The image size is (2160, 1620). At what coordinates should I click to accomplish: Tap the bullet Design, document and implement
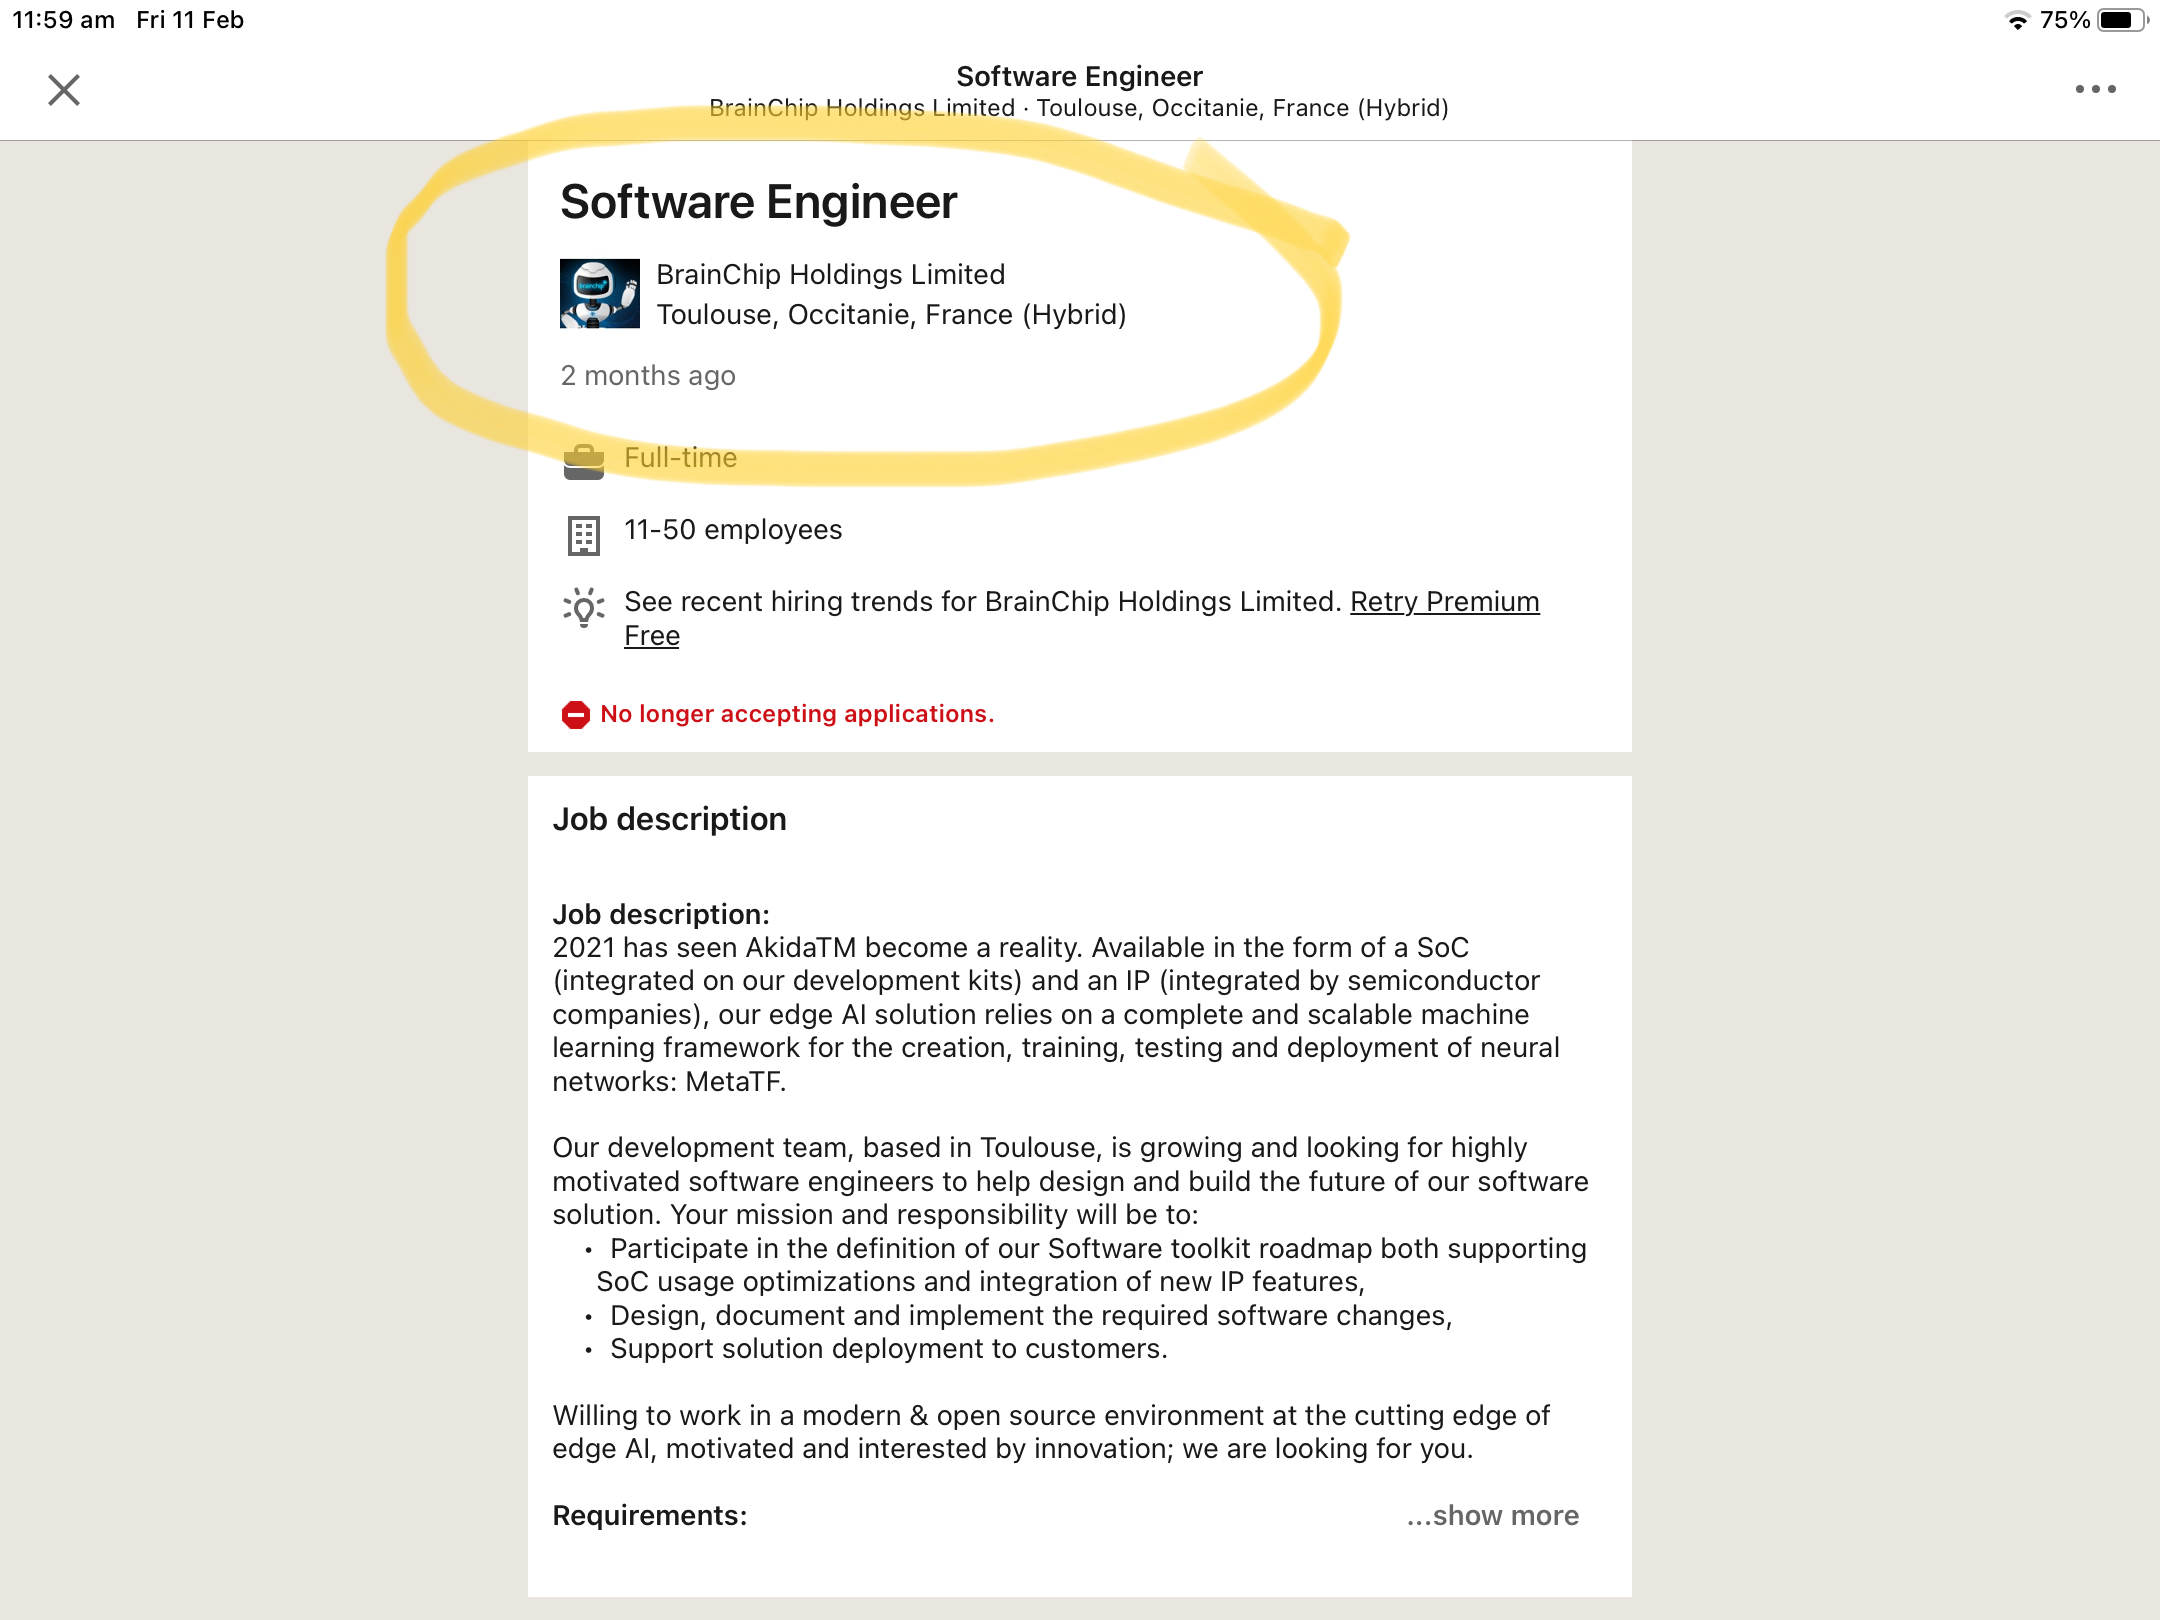pos(1031,1315)
